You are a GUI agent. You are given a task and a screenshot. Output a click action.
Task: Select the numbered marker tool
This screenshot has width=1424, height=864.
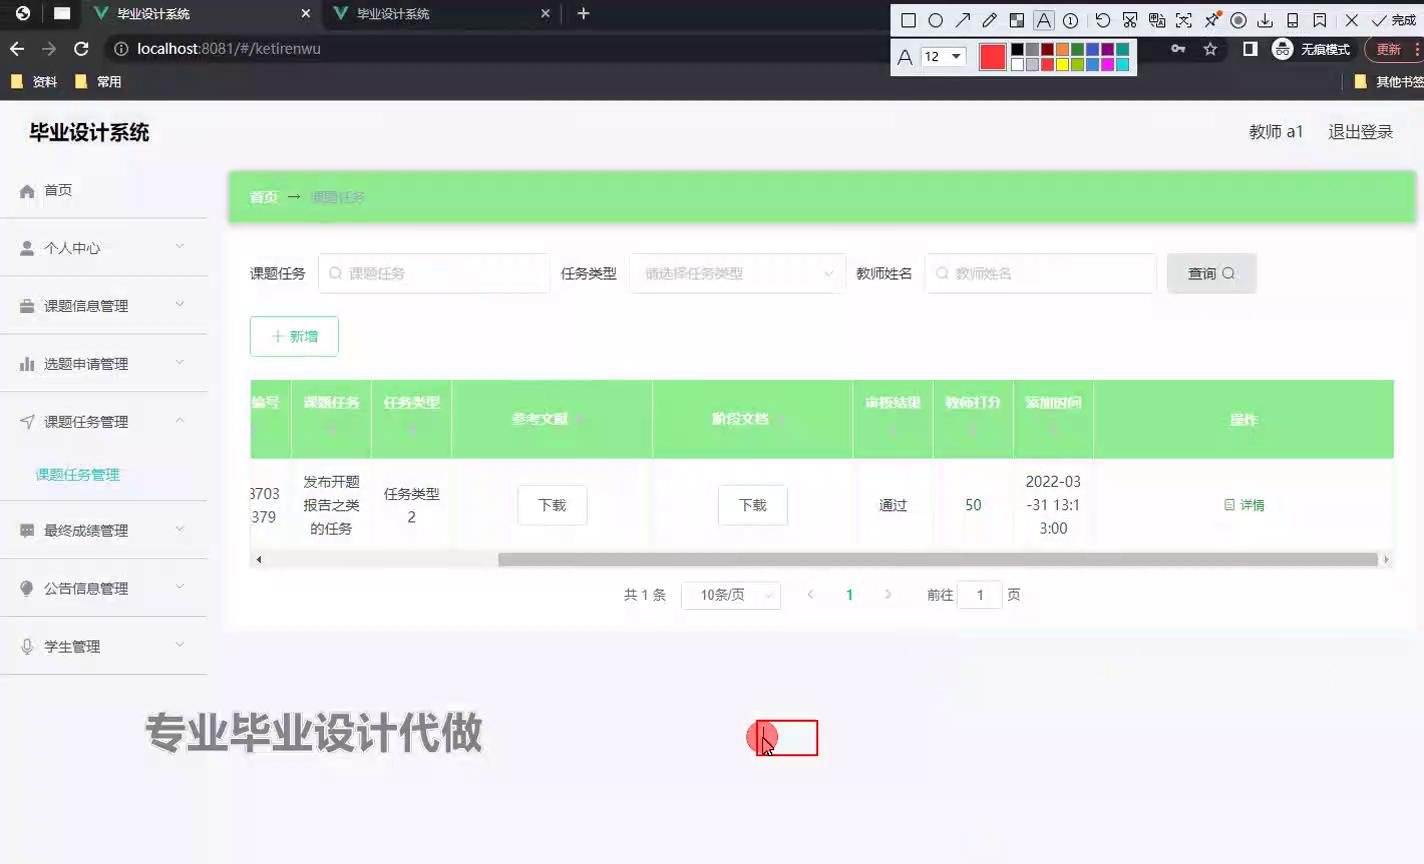click(1070, 20)
